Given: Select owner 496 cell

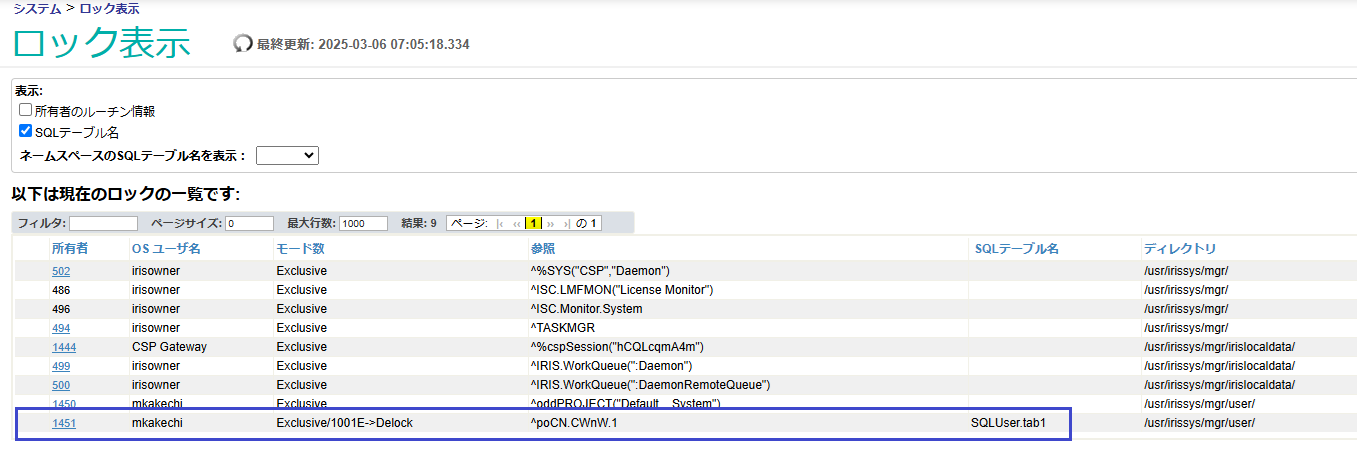Looking at the screenshot, I should tap(61, 309).
